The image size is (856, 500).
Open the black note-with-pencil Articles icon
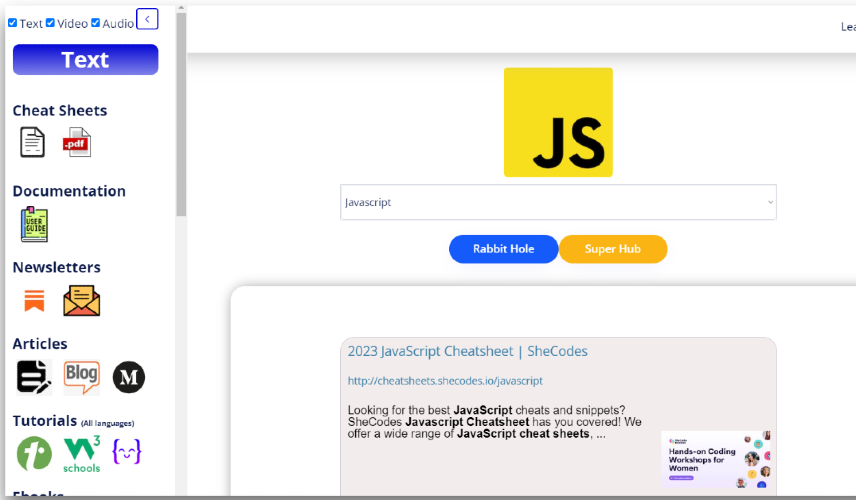[34, 377]
